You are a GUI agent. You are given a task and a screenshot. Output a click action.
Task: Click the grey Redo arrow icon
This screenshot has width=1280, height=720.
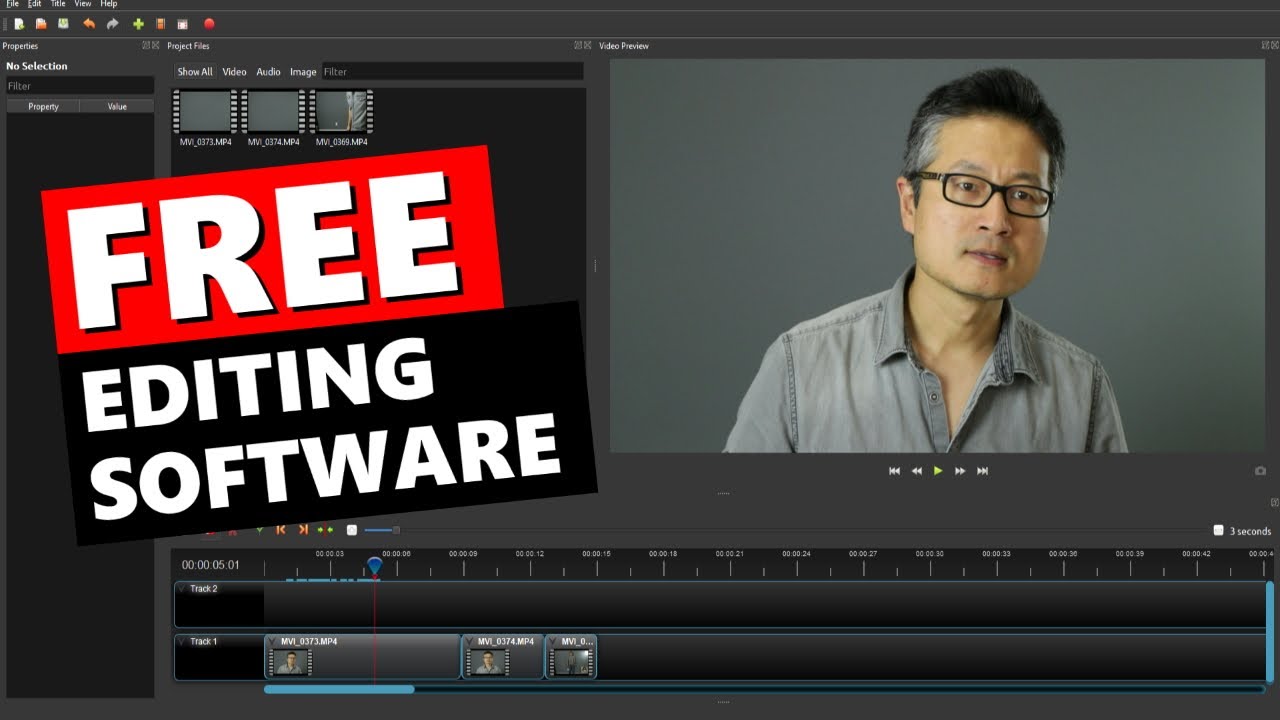tap(112, 23)
